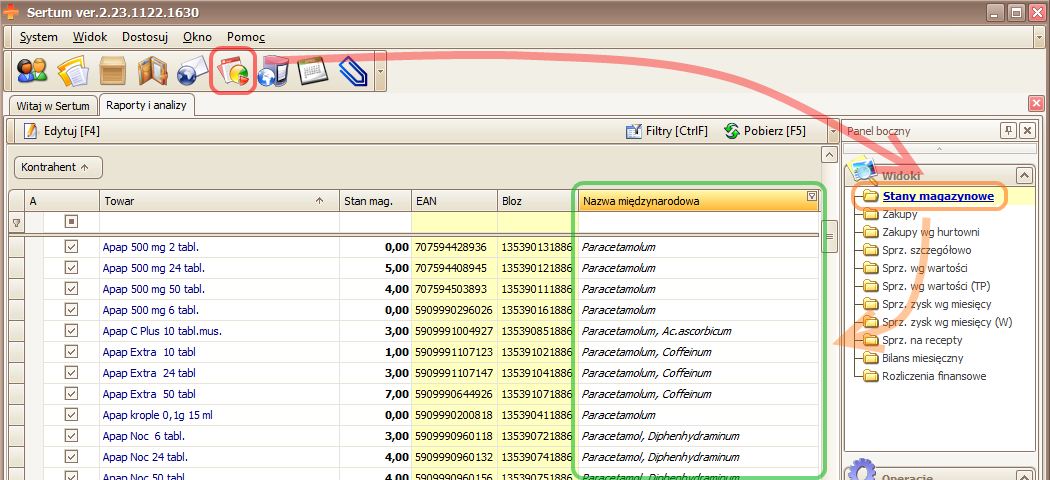This screenshot has height=480, width=1050.
Task: Expand the main toolbar overflow arrow
Action: (380, 73)
